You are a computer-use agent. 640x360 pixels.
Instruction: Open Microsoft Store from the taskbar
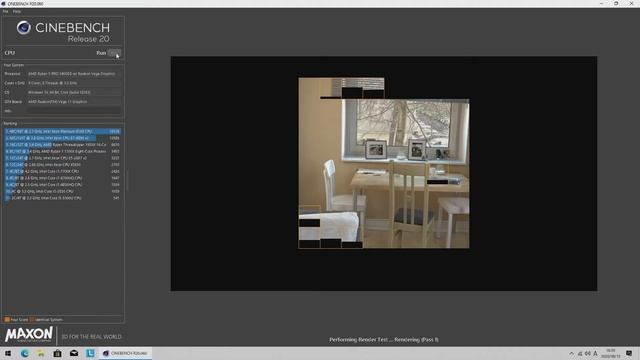tap(57, 353)
